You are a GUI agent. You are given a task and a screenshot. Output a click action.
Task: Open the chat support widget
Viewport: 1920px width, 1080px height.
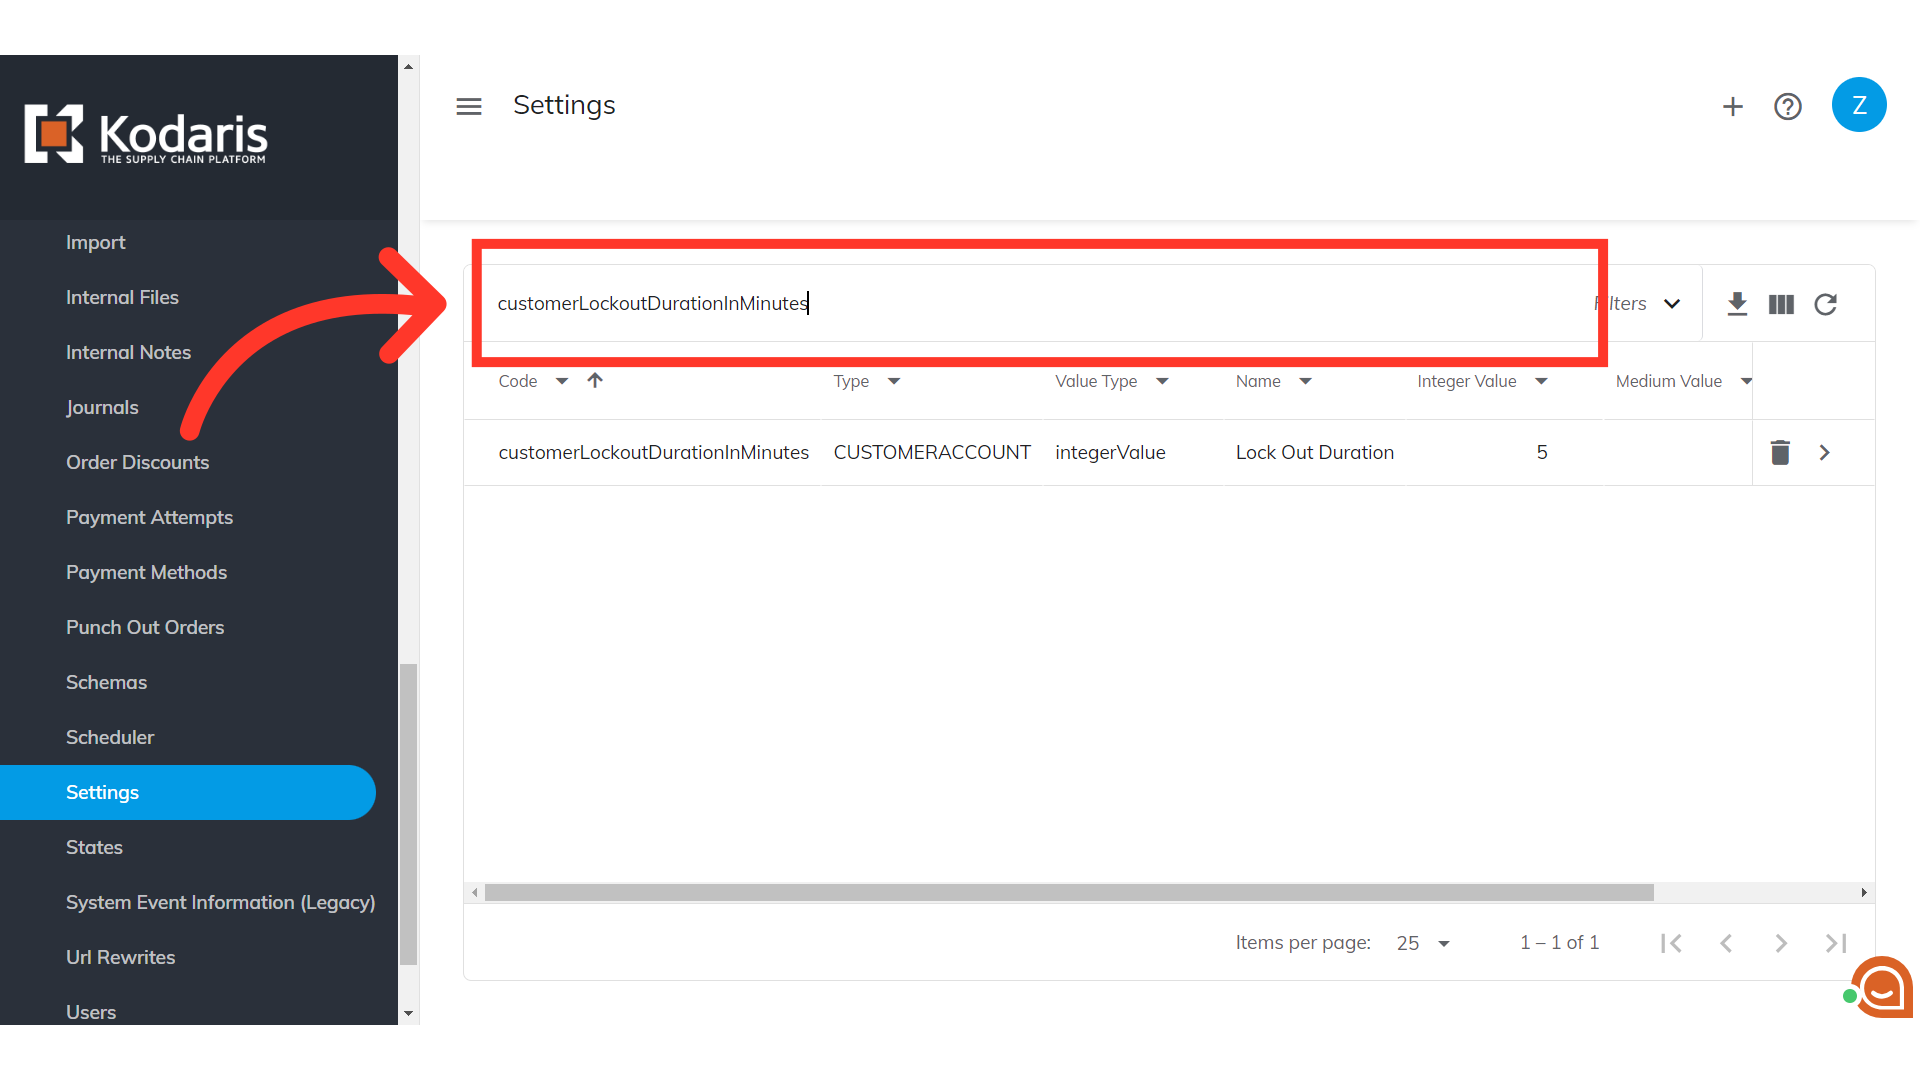tap(1881, 988)
